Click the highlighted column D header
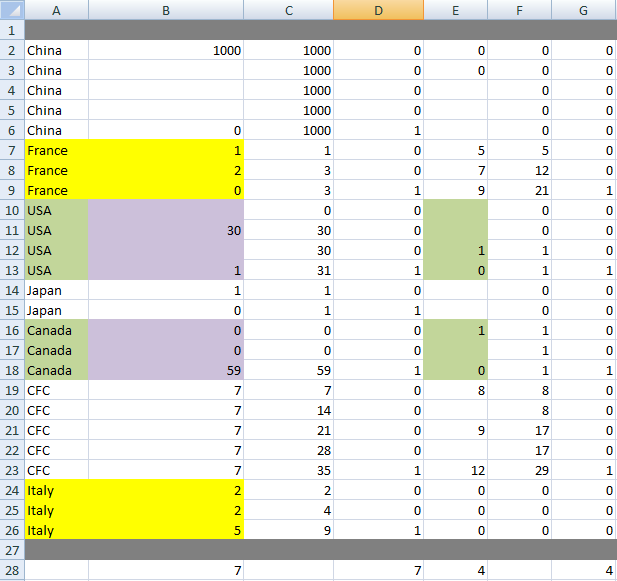 click(x=378, y=9)
